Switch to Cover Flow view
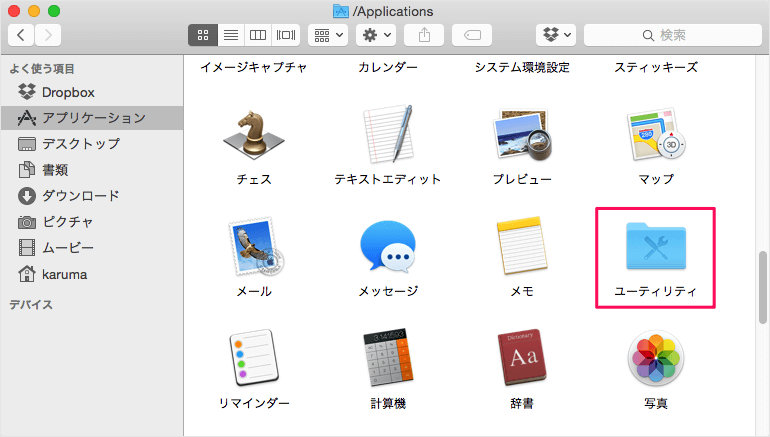Screen dimensions: 770x437 click(x=286, y=35)
